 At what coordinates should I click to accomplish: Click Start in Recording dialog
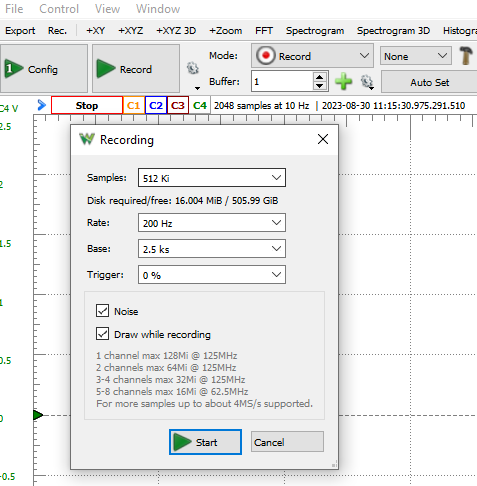[205, 442]
